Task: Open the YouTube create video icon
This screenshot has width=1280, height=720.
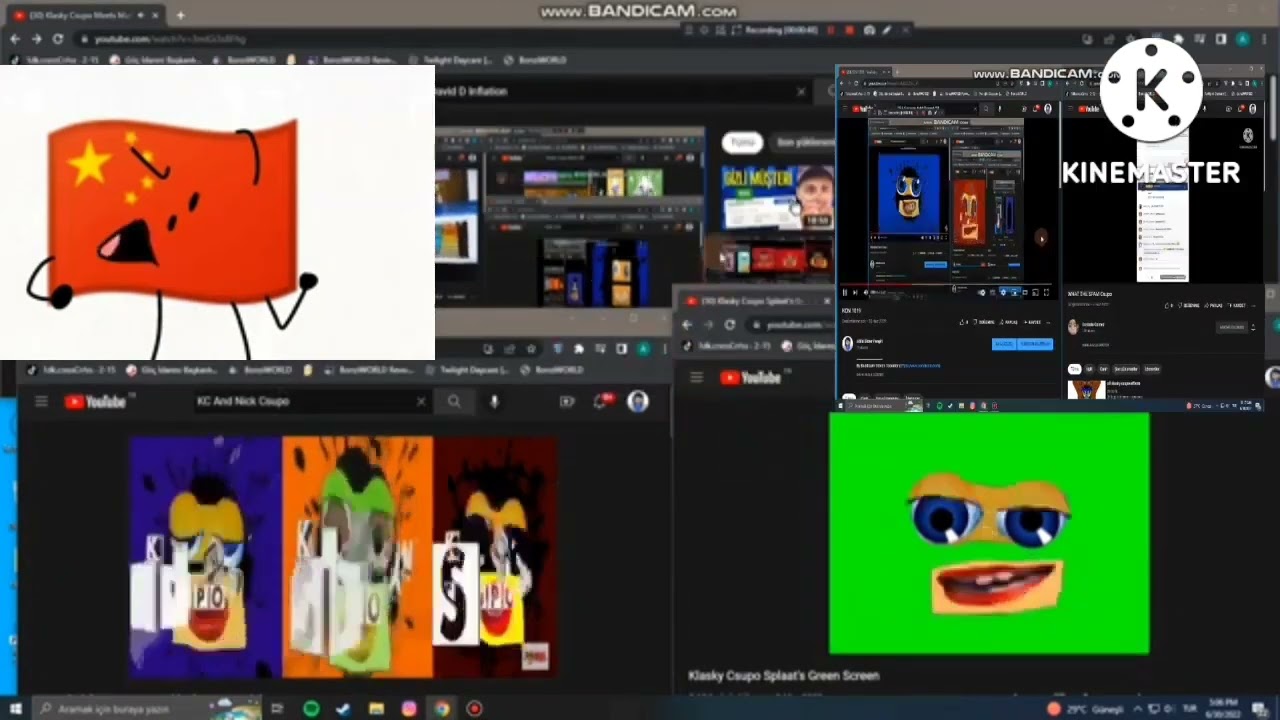Action: (567, 401)
